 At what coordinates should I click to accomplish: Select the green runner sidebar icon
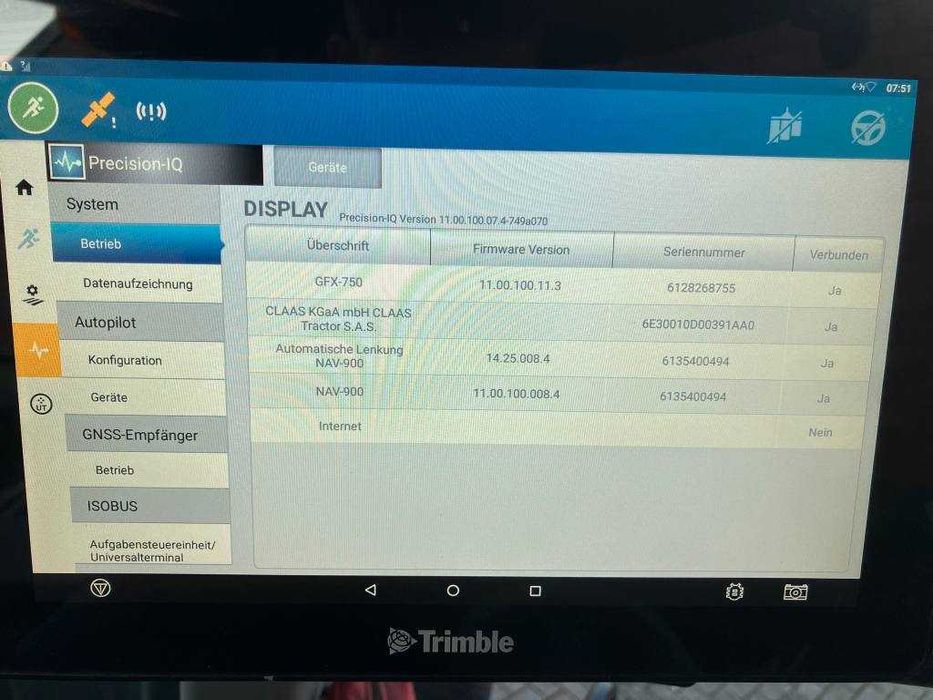tap(28, 239)
